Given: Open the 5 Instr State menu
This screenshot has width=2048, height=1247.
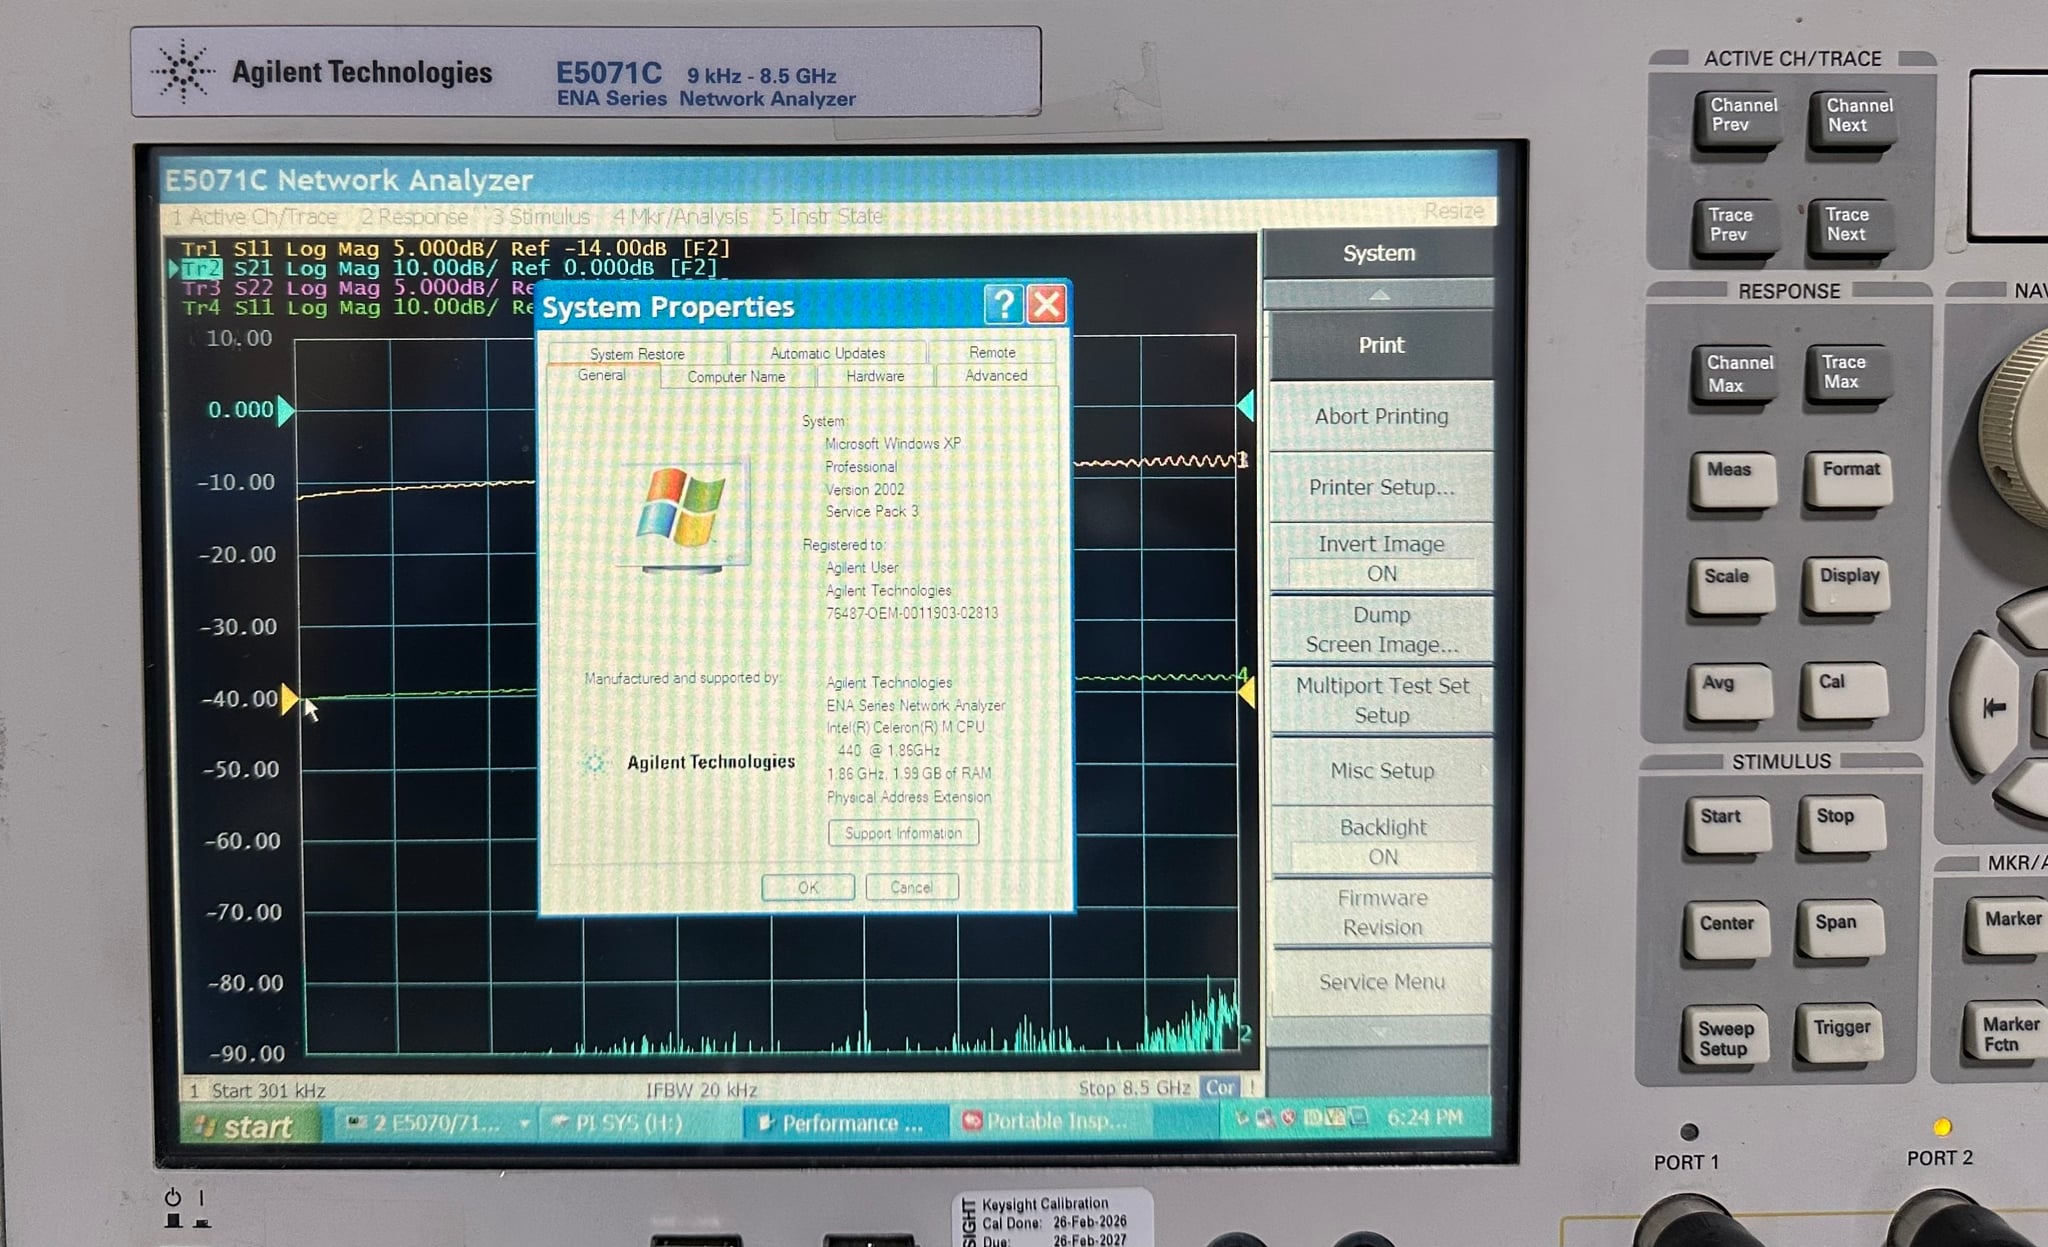Looking at the screenshot, I should (826, 215).
